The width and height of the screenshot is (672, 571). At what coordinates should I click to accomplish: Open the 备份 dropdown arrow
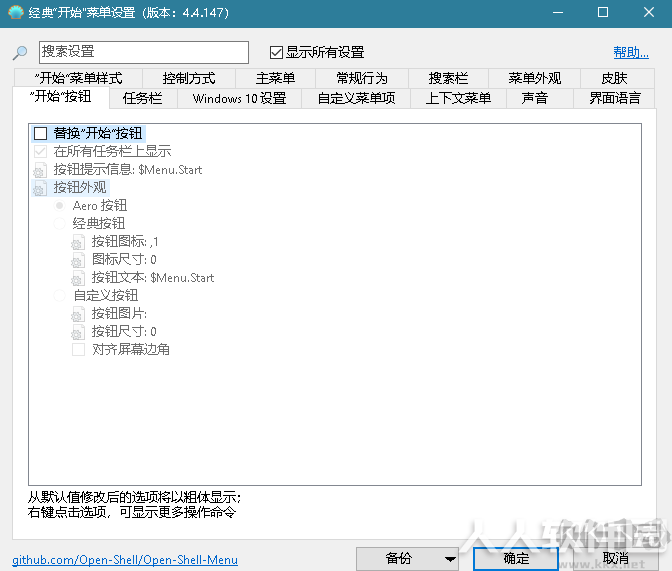450,559
